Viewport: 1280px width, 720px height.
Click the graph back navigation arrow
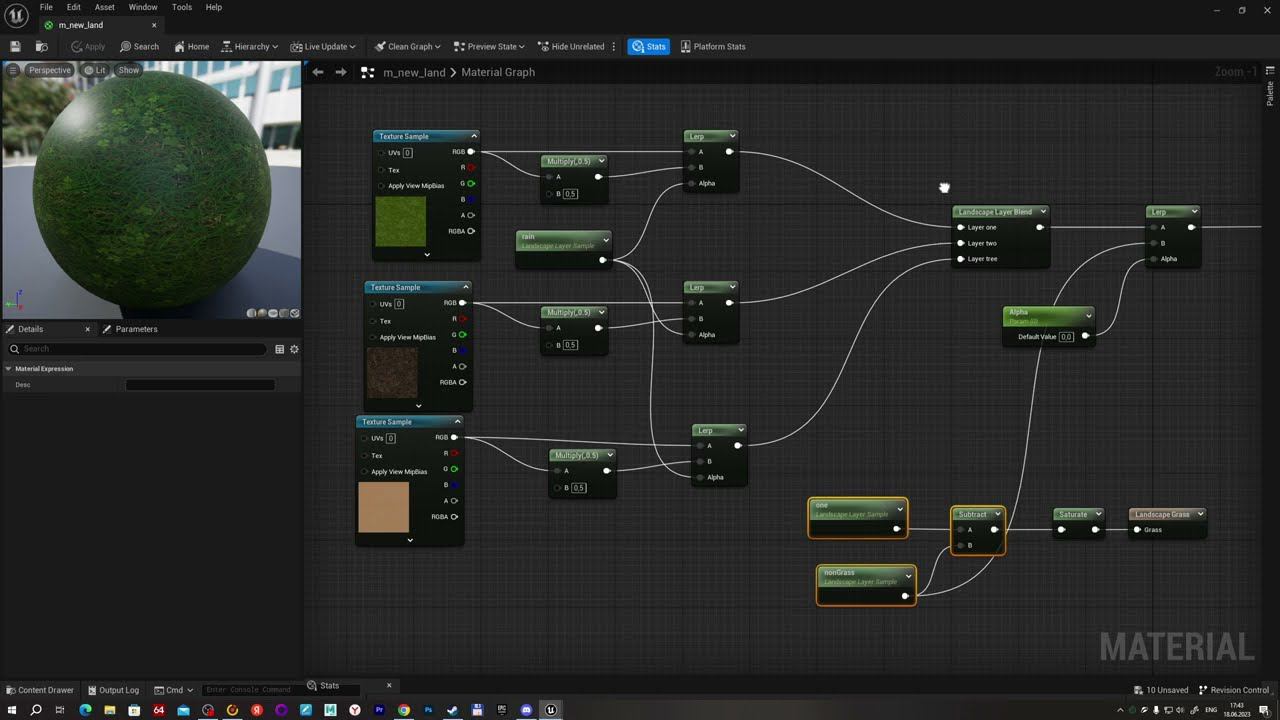pyautogui.click(x=318, y=72)
